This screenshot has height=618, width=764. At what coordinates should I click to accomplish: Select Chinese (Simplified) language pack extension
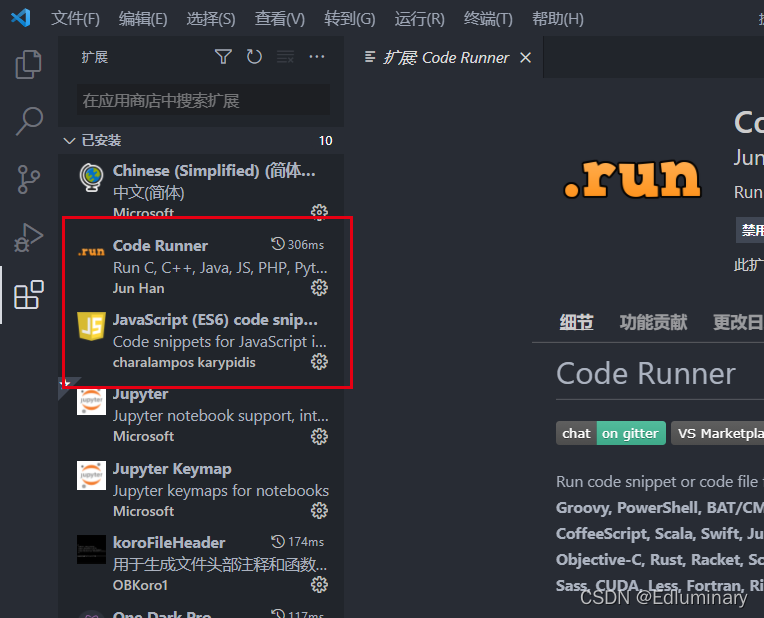201,191
